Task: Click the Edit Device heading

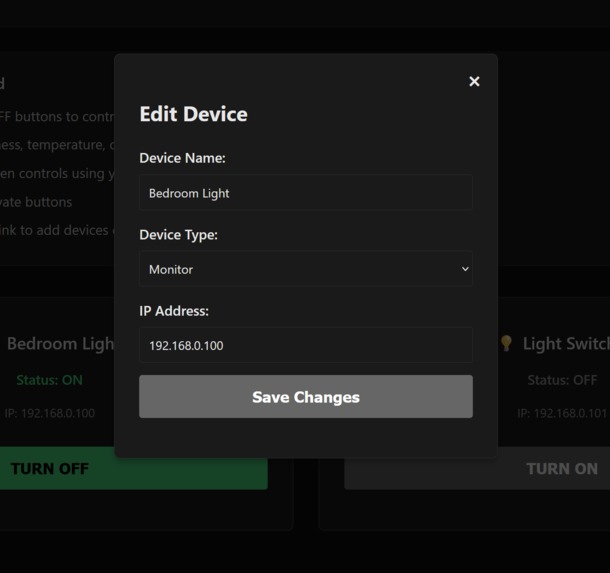Action: (193, 114)
